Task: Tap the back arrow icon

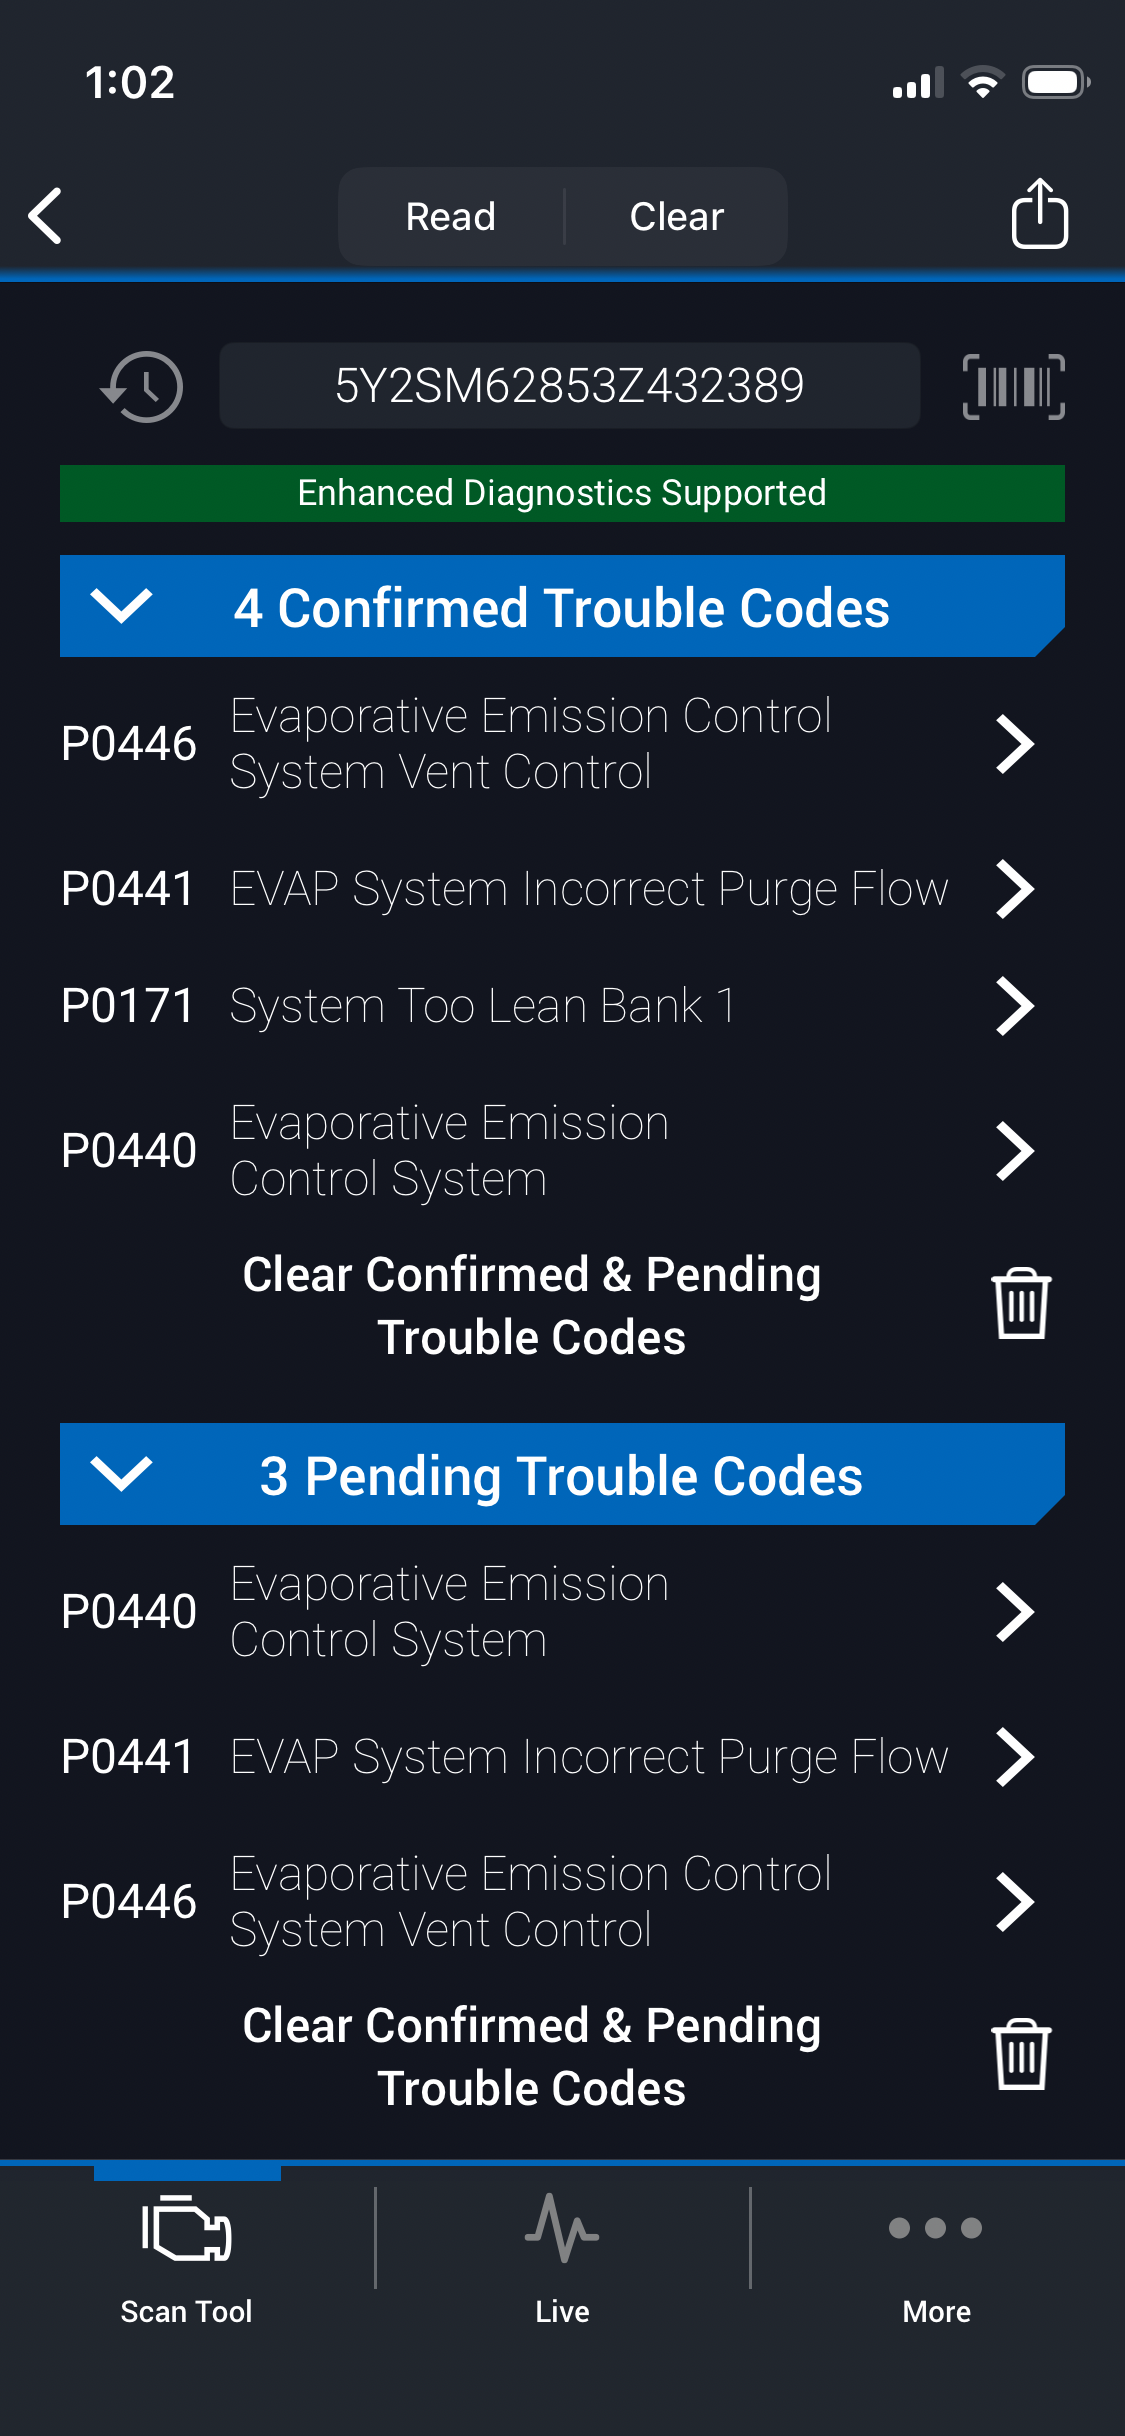Action: click(46, 215)
